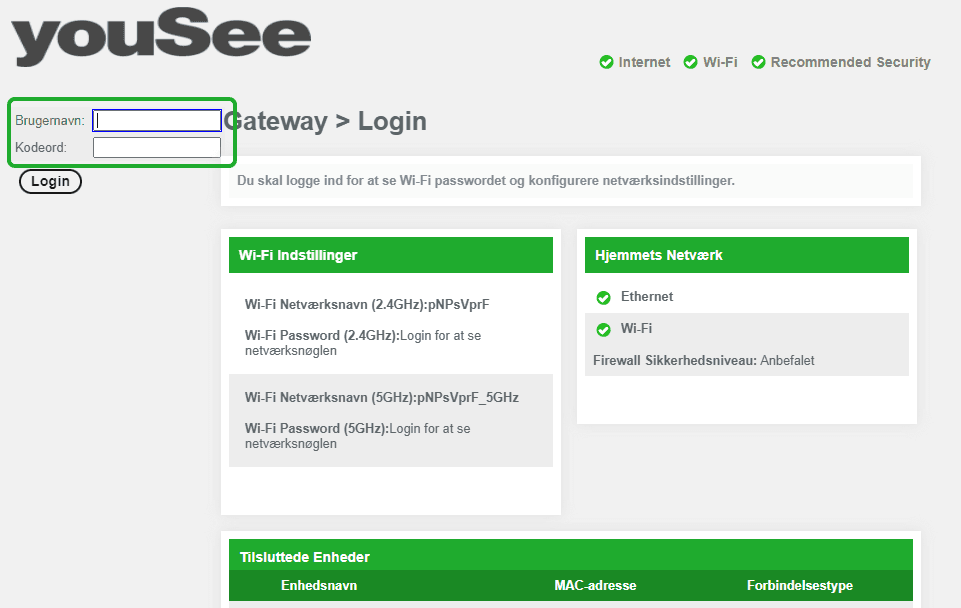
Task: Select the Wi-Fi Indstillinger panel header
Action: [299, 255]
